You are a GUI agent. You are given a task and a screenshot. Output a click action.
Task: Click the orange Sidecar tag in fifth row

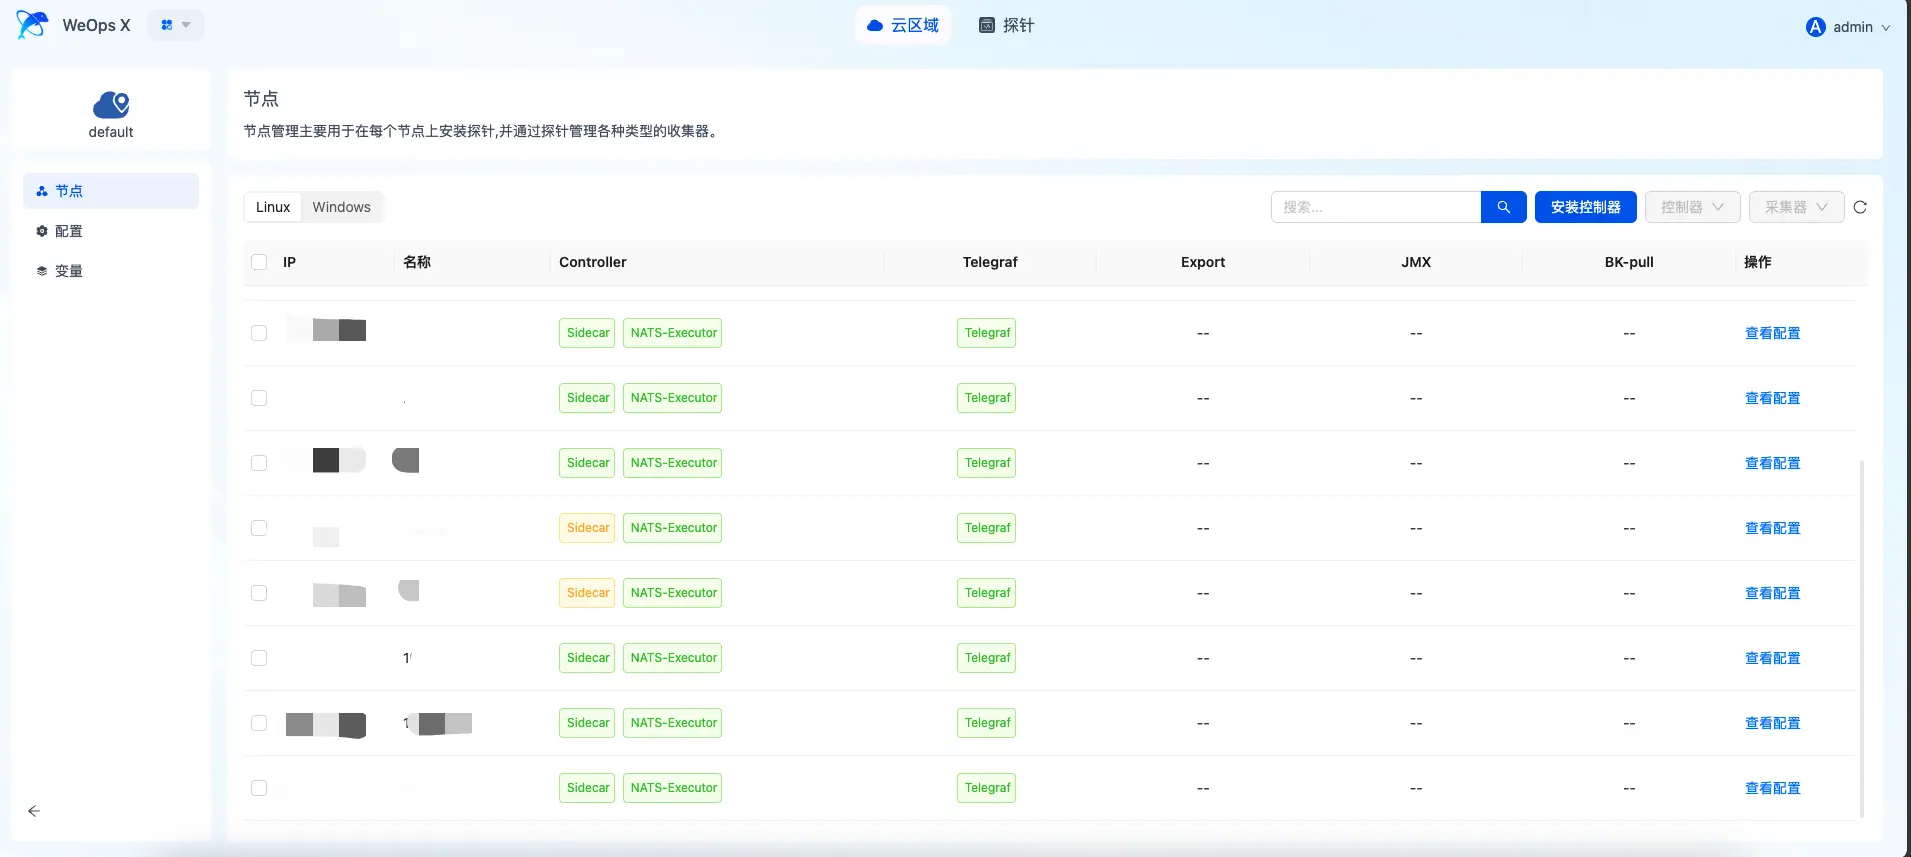(x=587, y=593)
